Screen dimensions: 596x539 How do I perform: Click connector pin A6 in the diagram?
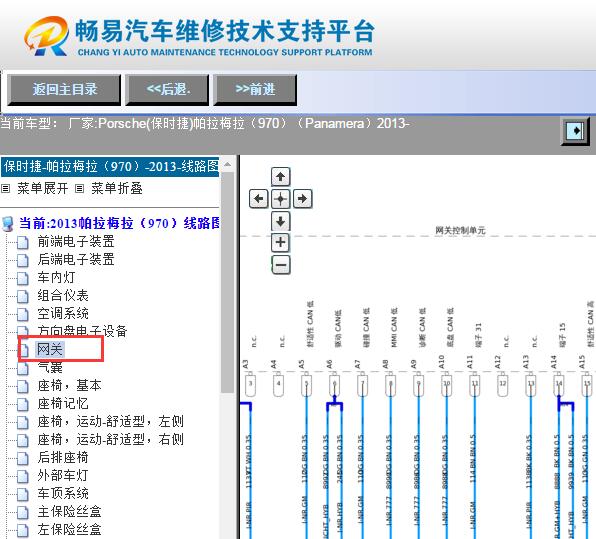point(334,385)
